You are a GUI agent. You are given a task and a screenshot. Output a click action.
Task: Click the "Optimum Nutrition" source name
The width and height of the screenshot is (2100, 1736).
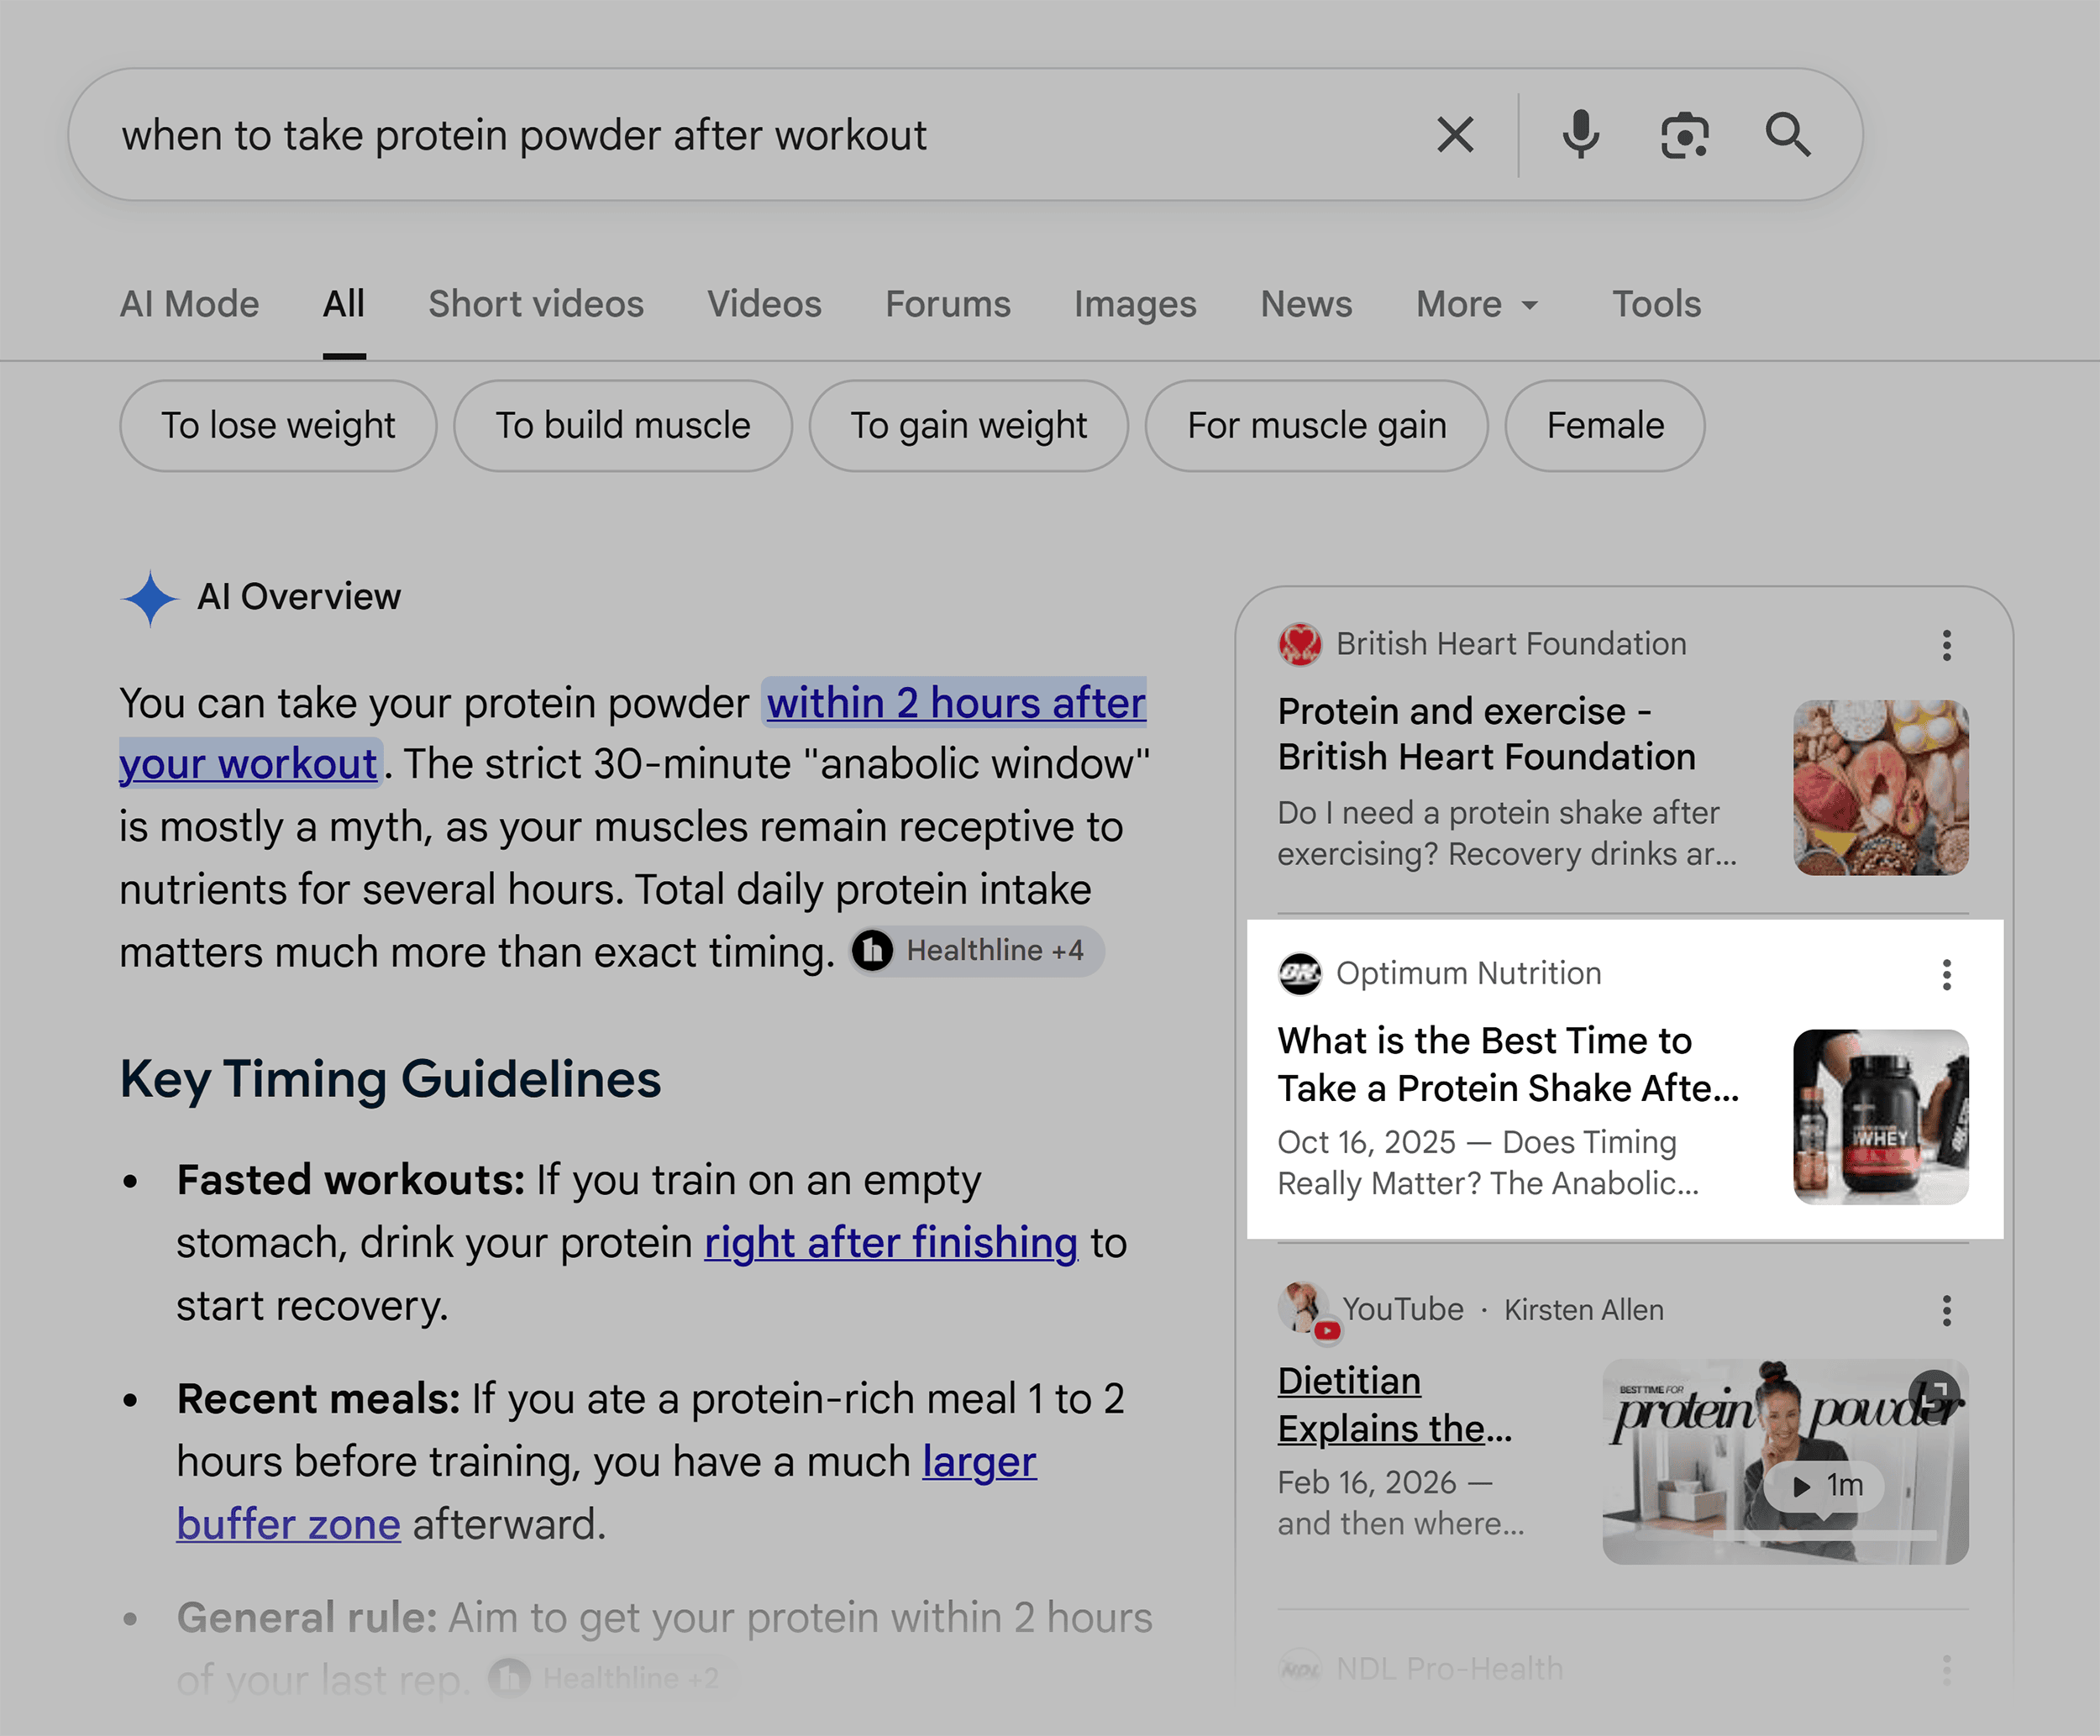tap(1468, 973)
